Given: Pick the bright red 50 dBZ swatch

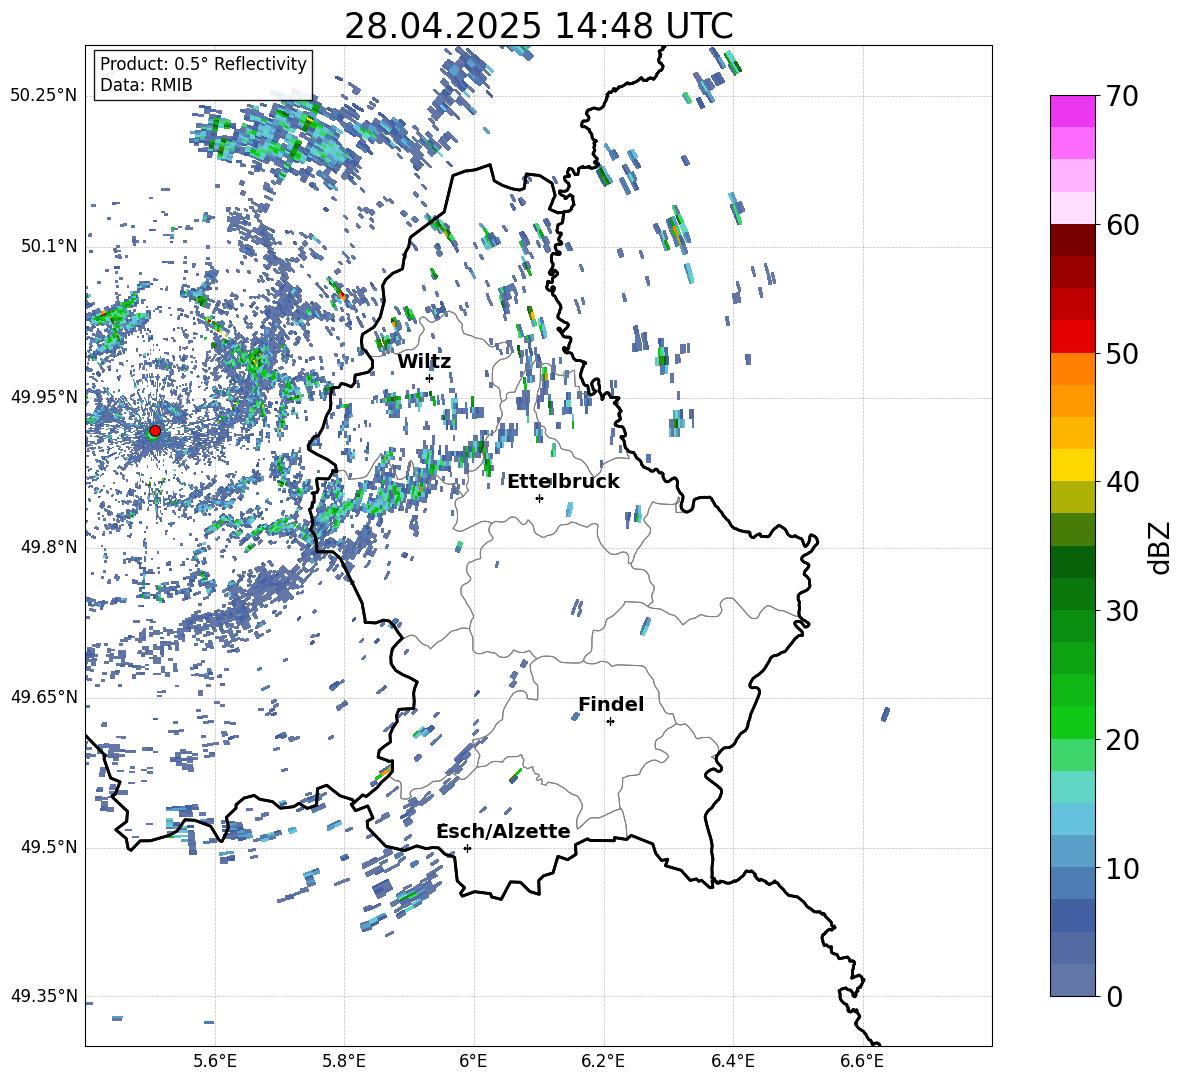Looking at the screenshot, I should tap(1072, 337).
